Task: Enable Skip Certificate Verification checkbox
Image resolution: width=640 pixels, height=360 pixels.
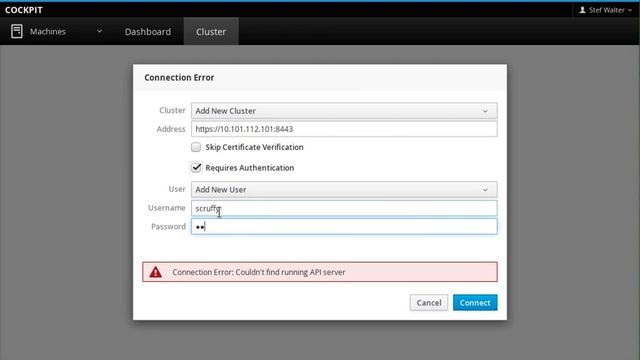Action: click(x=196, y=147)
